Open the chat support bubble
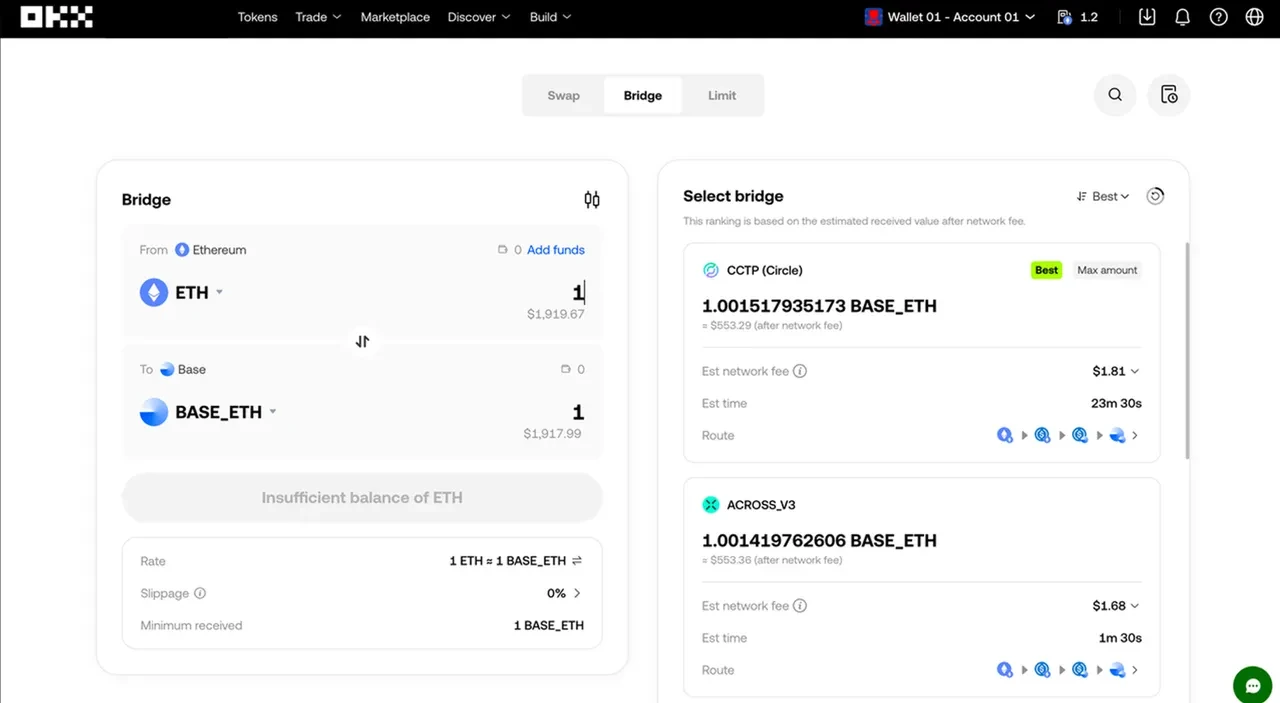Screen dimensions: 1280x703 point(1252,686)
